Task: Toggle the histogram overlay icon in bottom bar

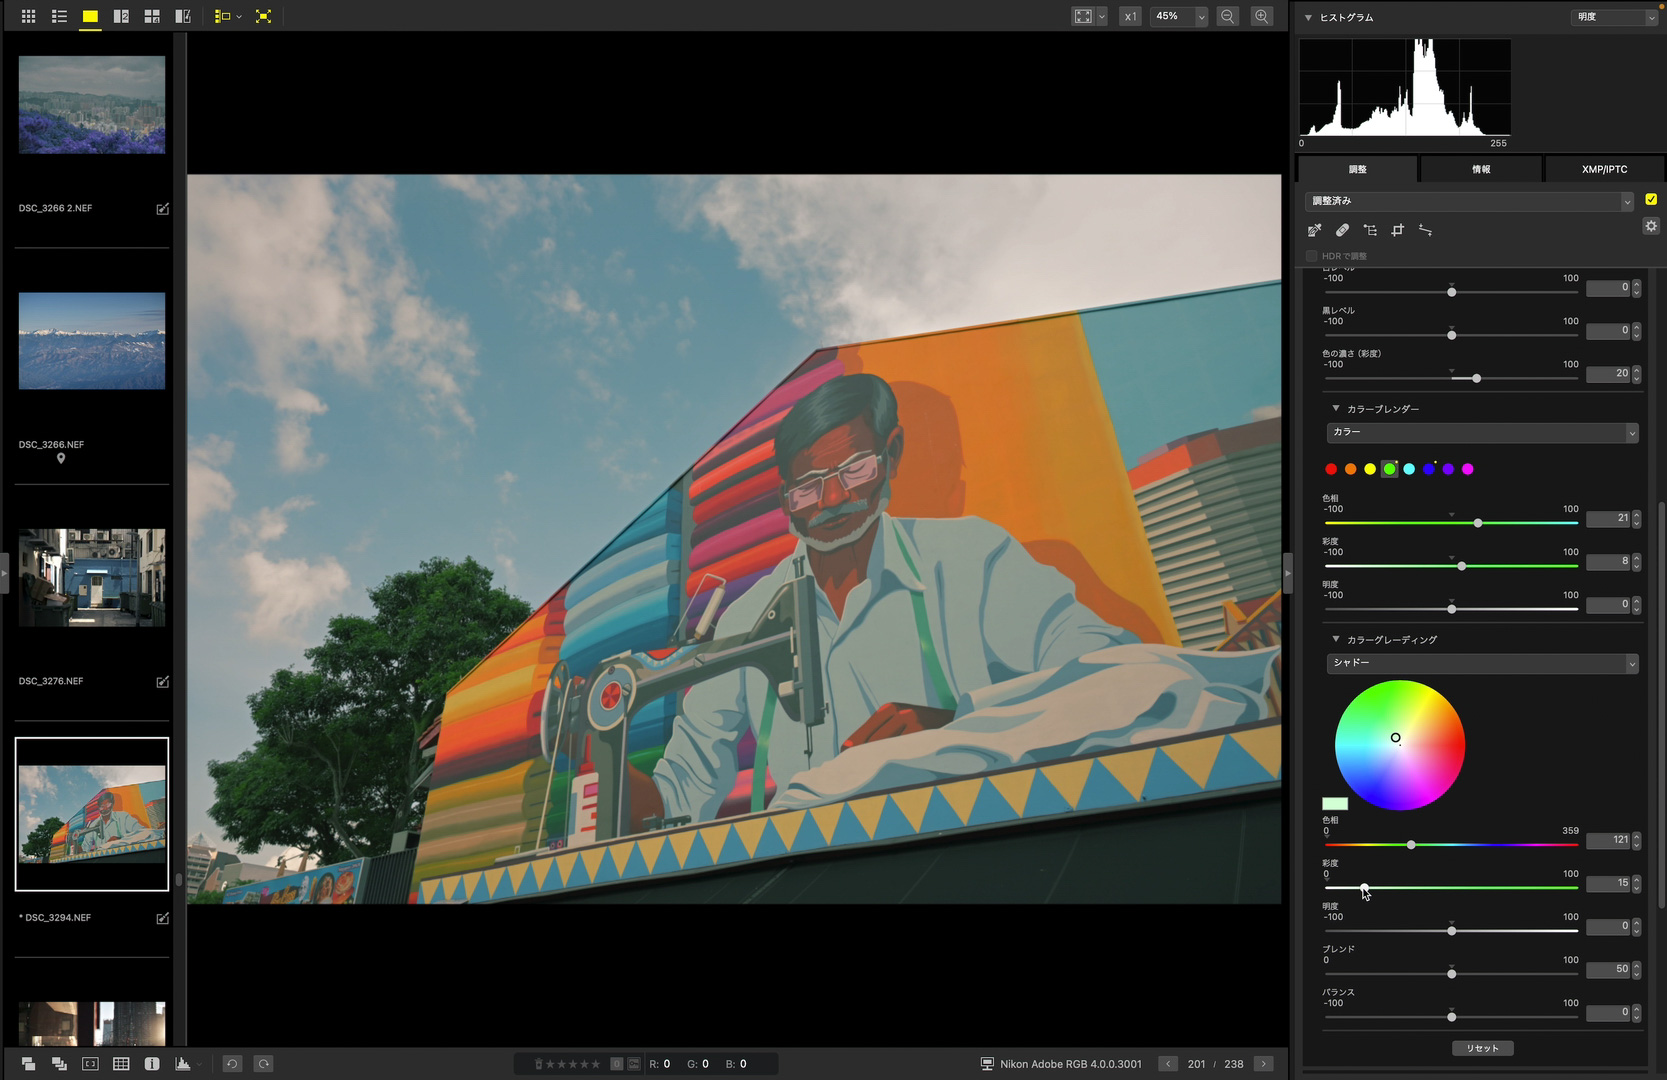Action: (183, 1064)
